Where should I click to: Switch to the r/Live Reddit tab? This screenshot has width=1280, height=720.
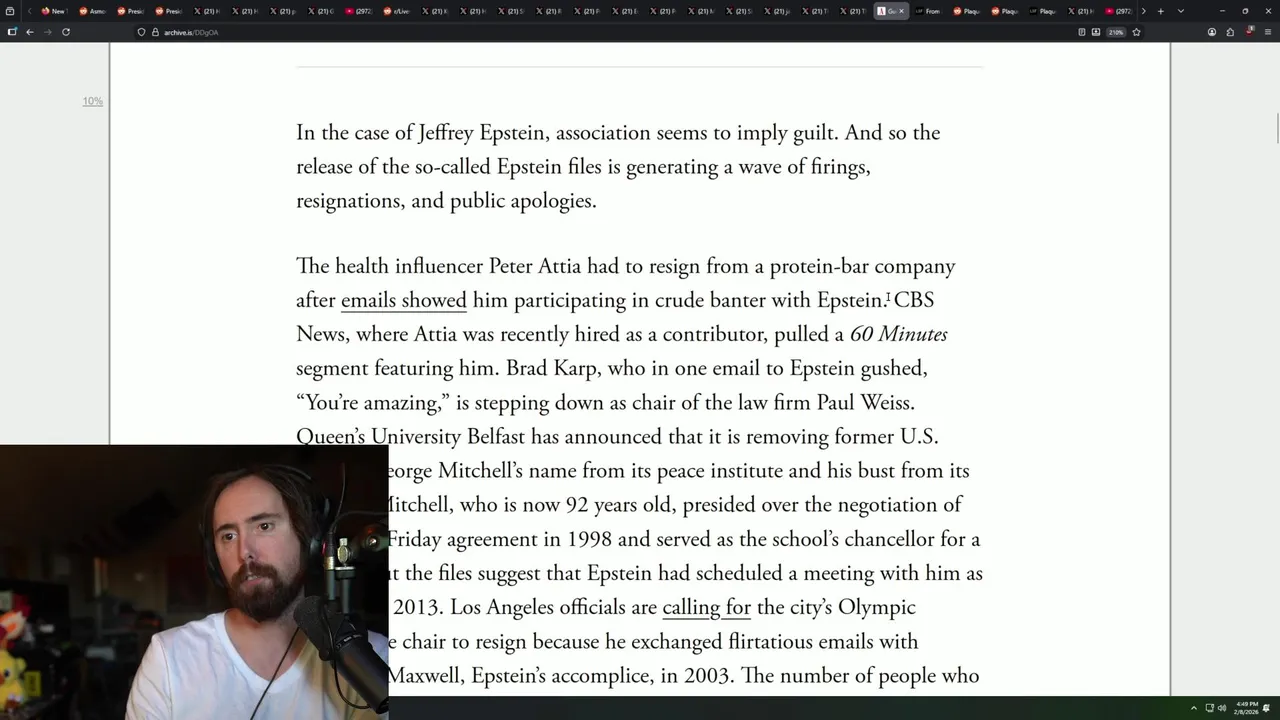click(x=396, y=11)
